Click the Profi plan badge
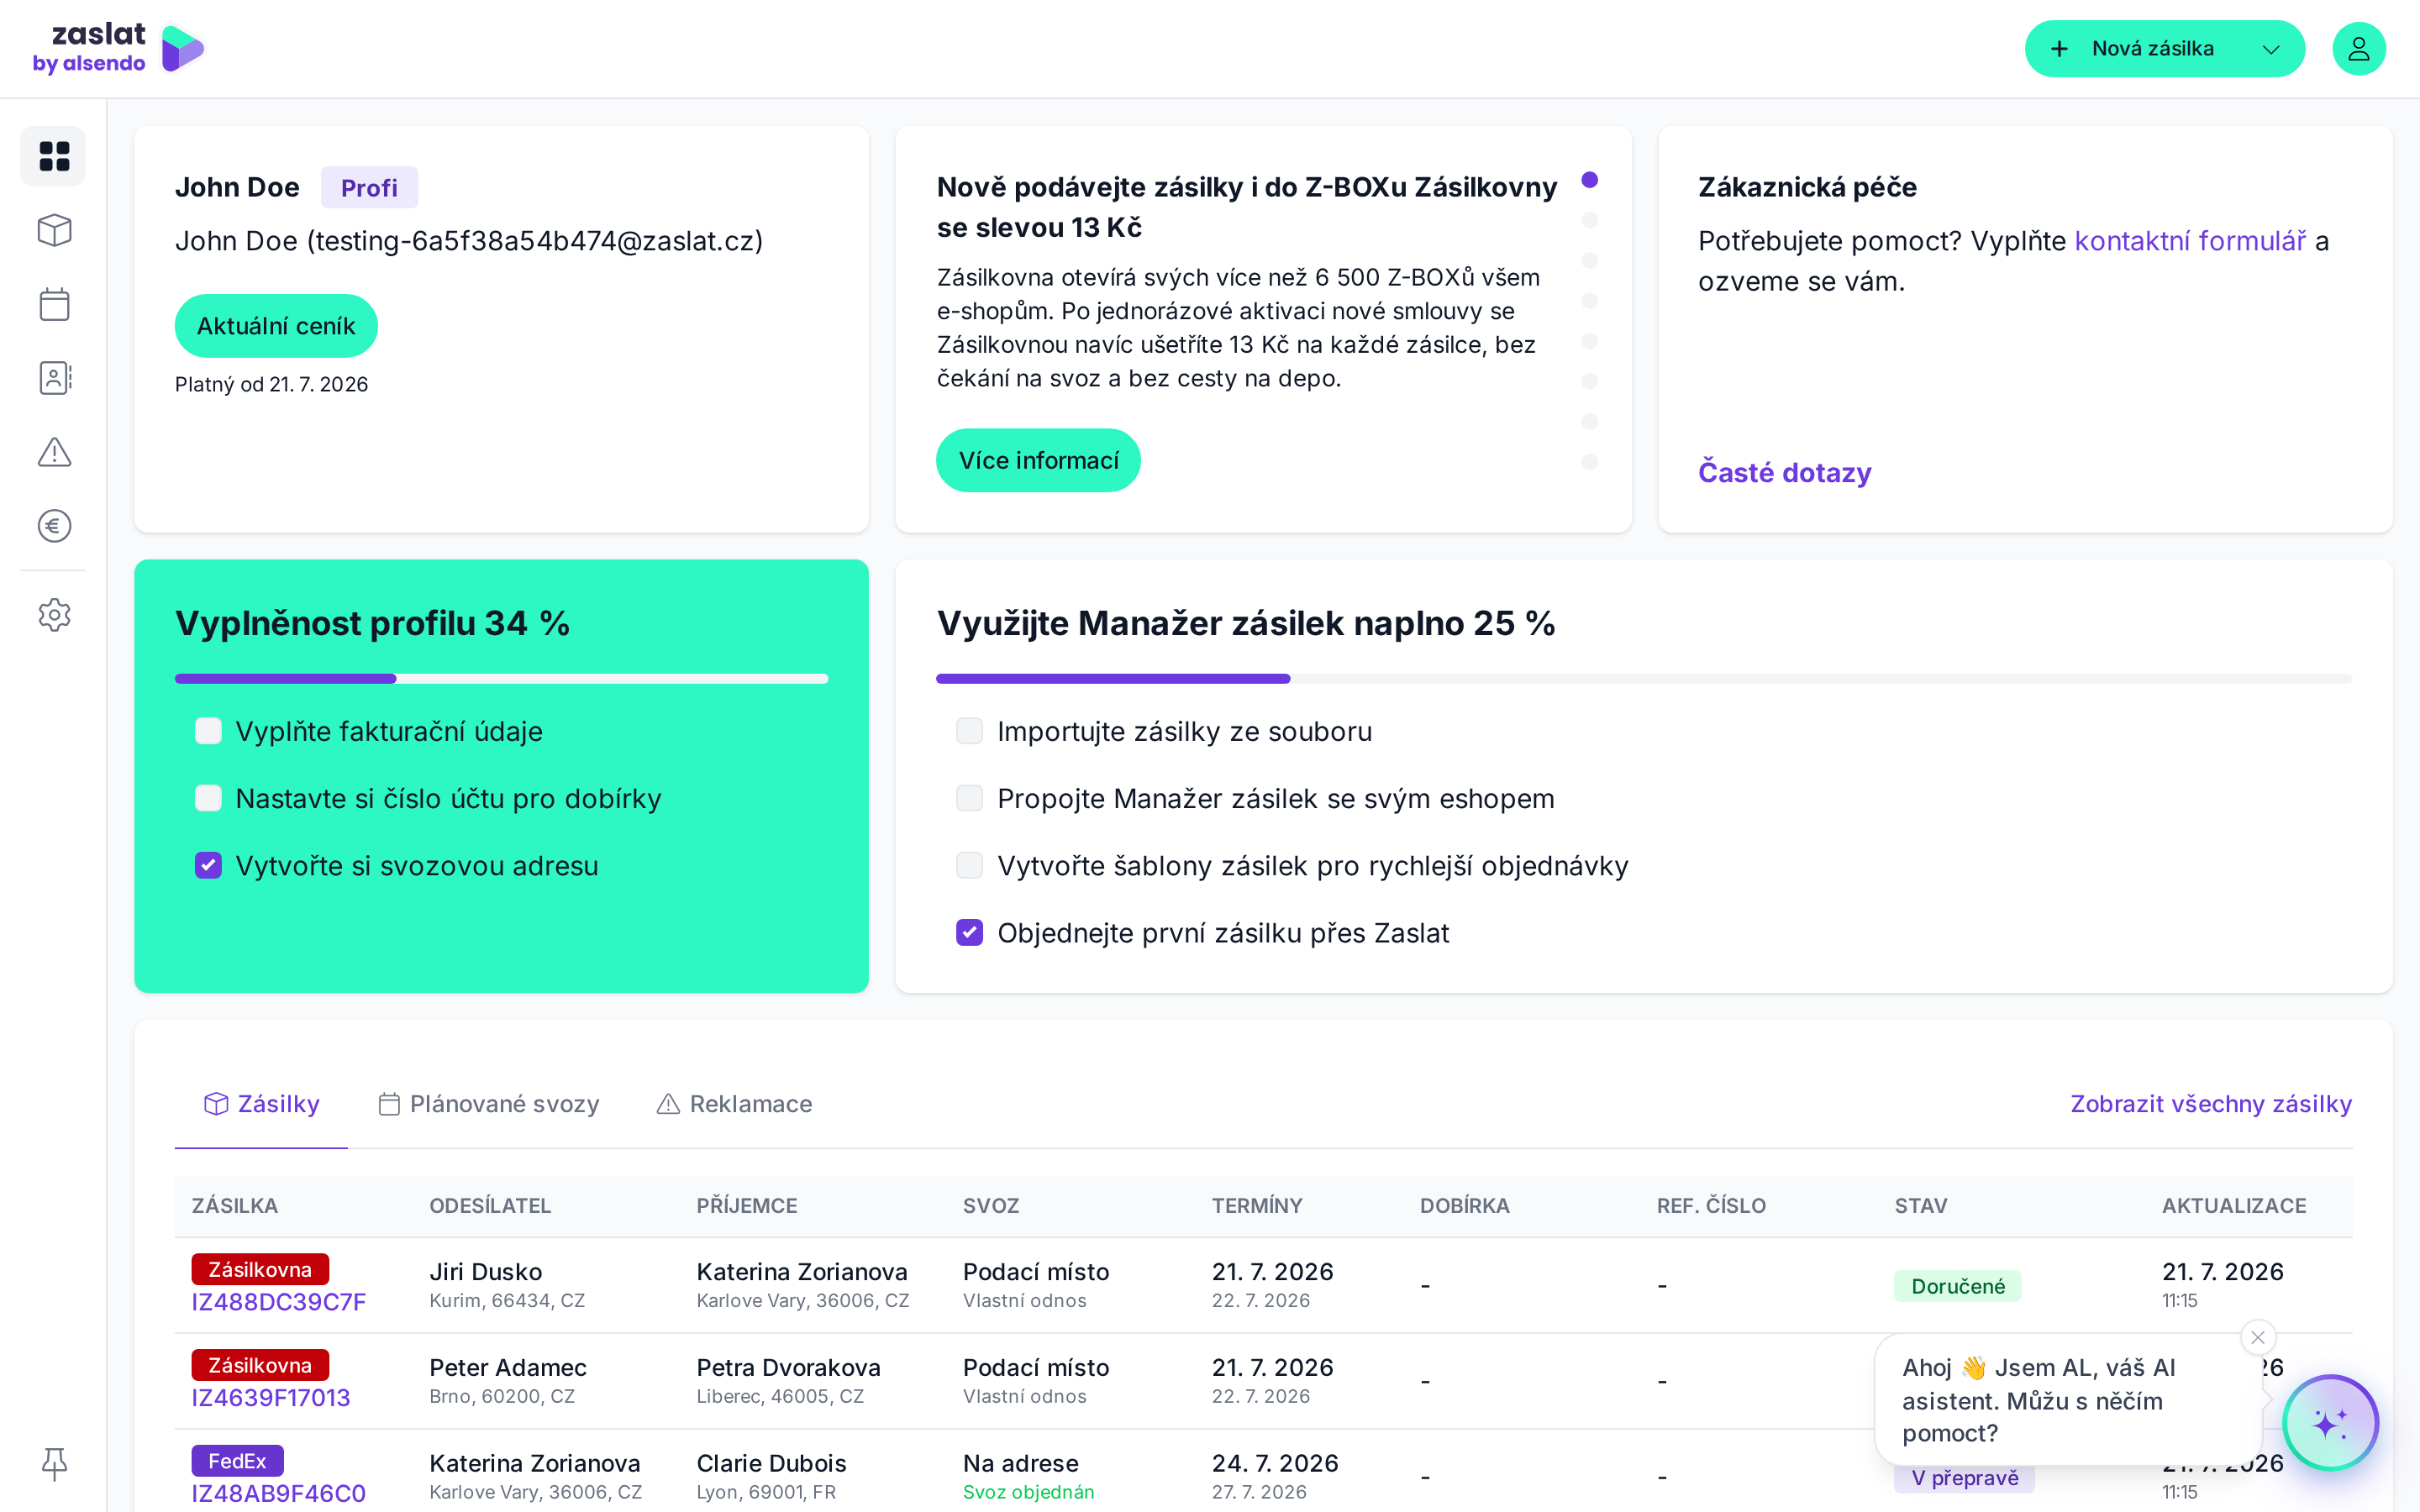The image size is (2420, 1512). tap(369, 187)
